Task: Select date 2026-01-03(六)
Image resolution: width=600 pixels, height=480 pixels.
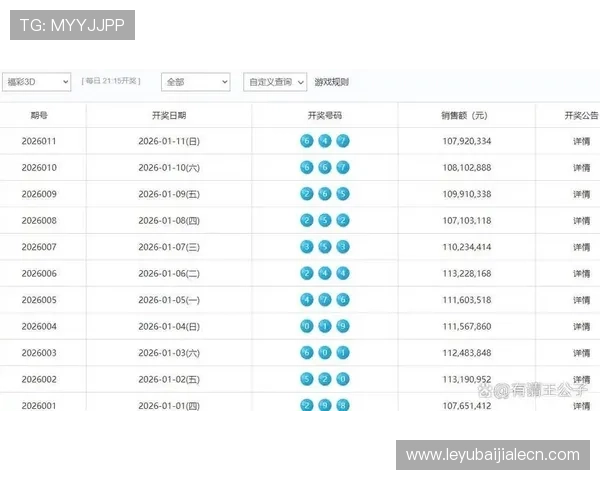Action: [x=169, y=353]
